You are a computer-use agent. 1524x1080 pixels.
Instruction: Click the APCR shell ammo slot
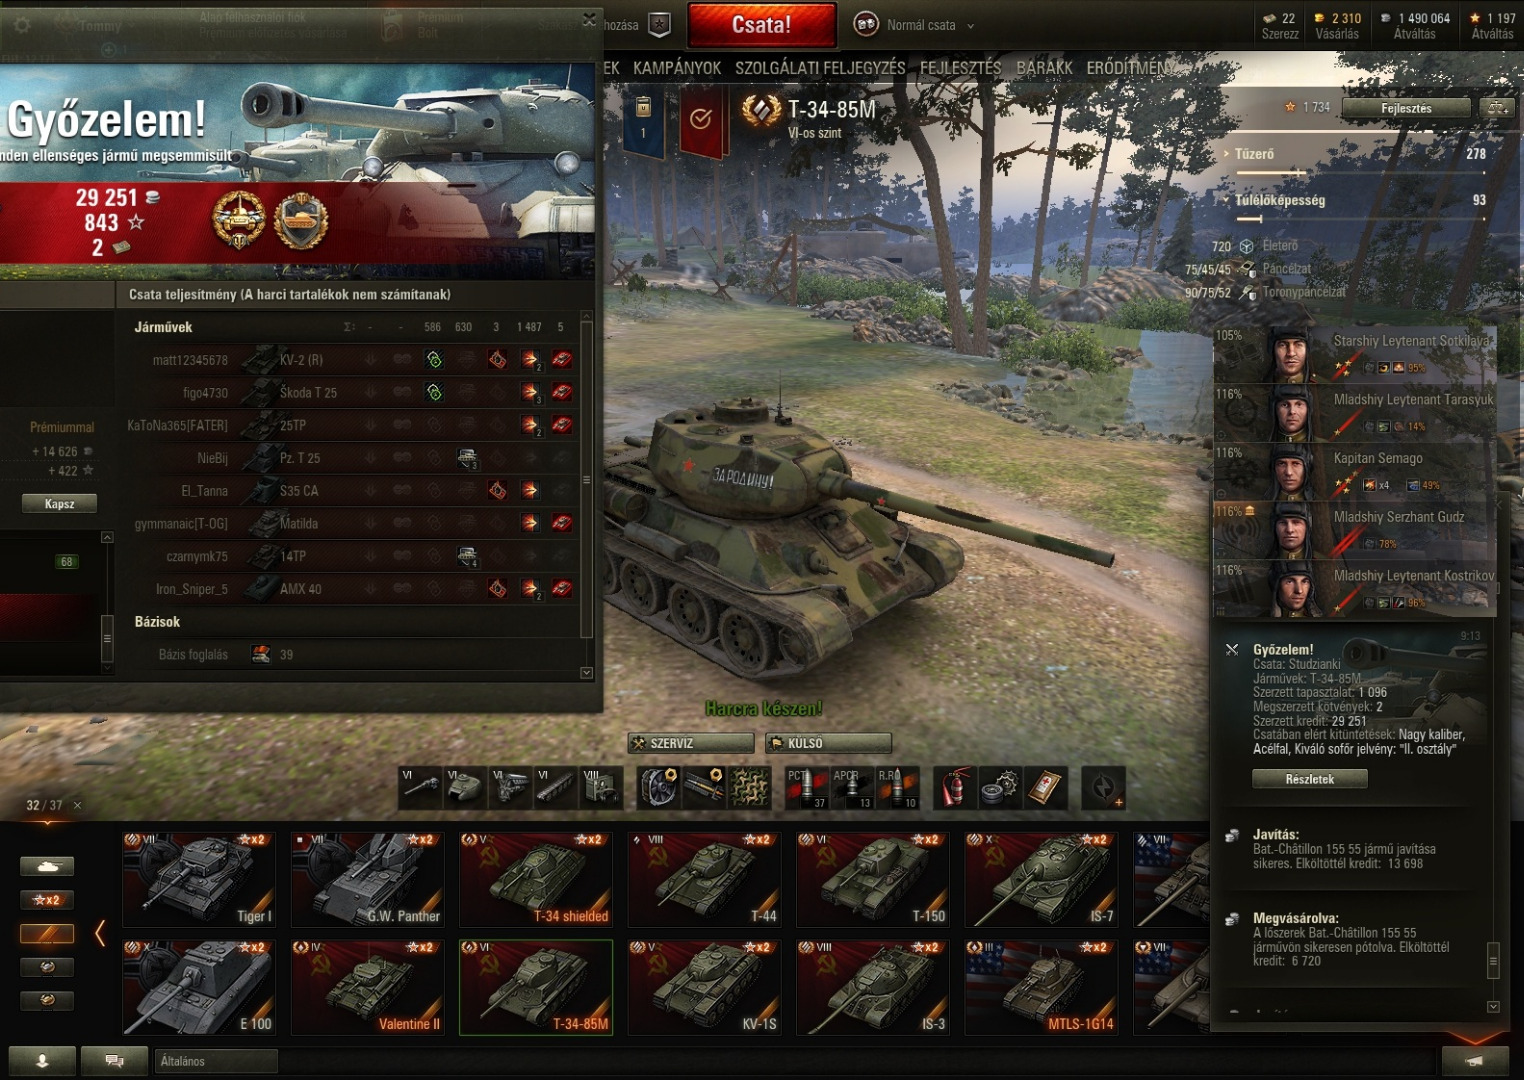pos(851,787)
